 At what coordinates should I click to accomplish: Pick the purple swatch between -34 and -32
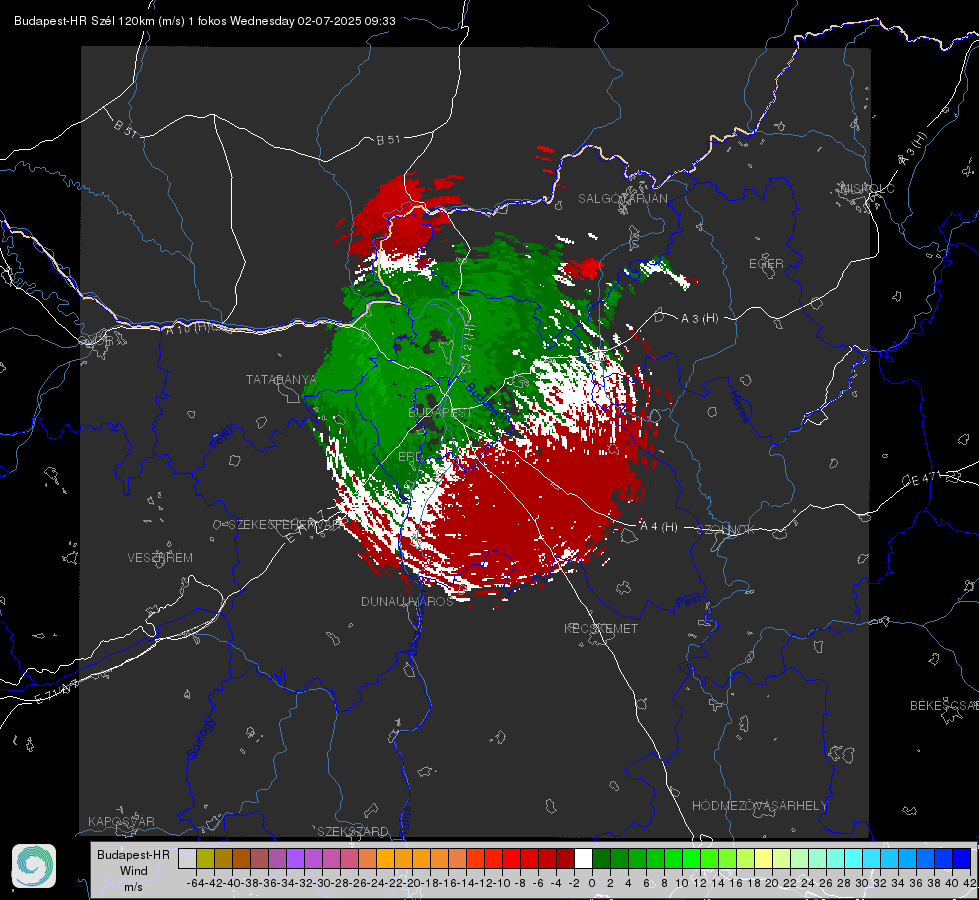(295, 859)
